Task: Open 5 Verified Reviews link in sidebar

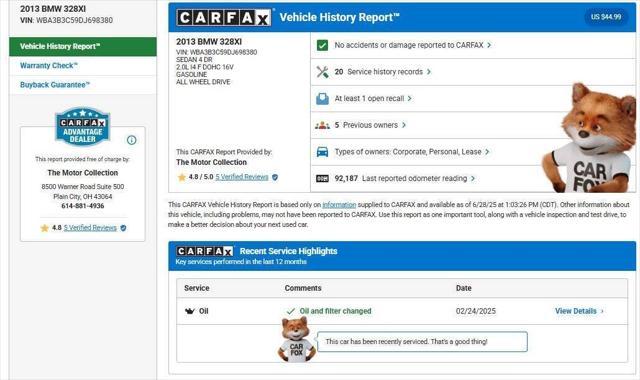Action: 90,228
